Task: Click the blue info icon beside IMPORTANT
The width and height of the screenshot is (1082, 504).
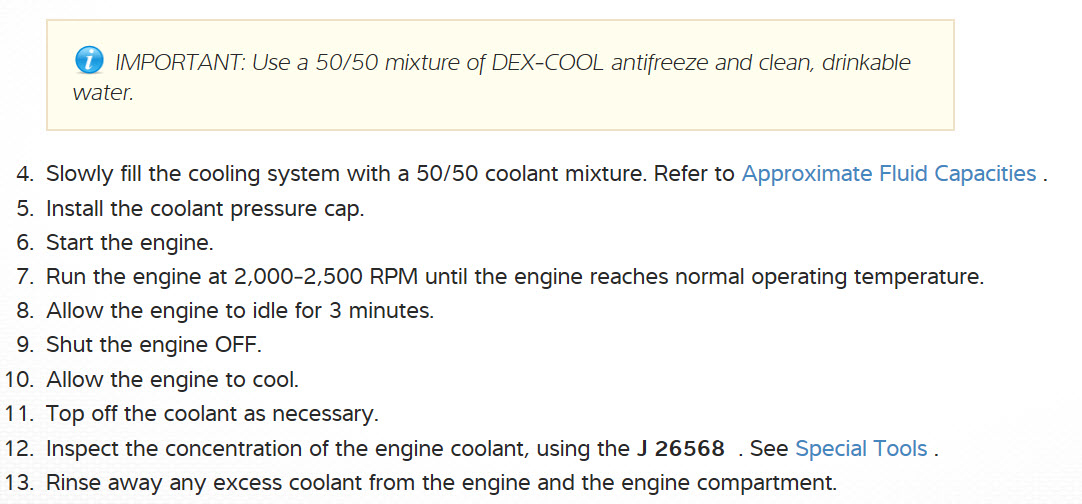Action: click(x=90, y=62)
